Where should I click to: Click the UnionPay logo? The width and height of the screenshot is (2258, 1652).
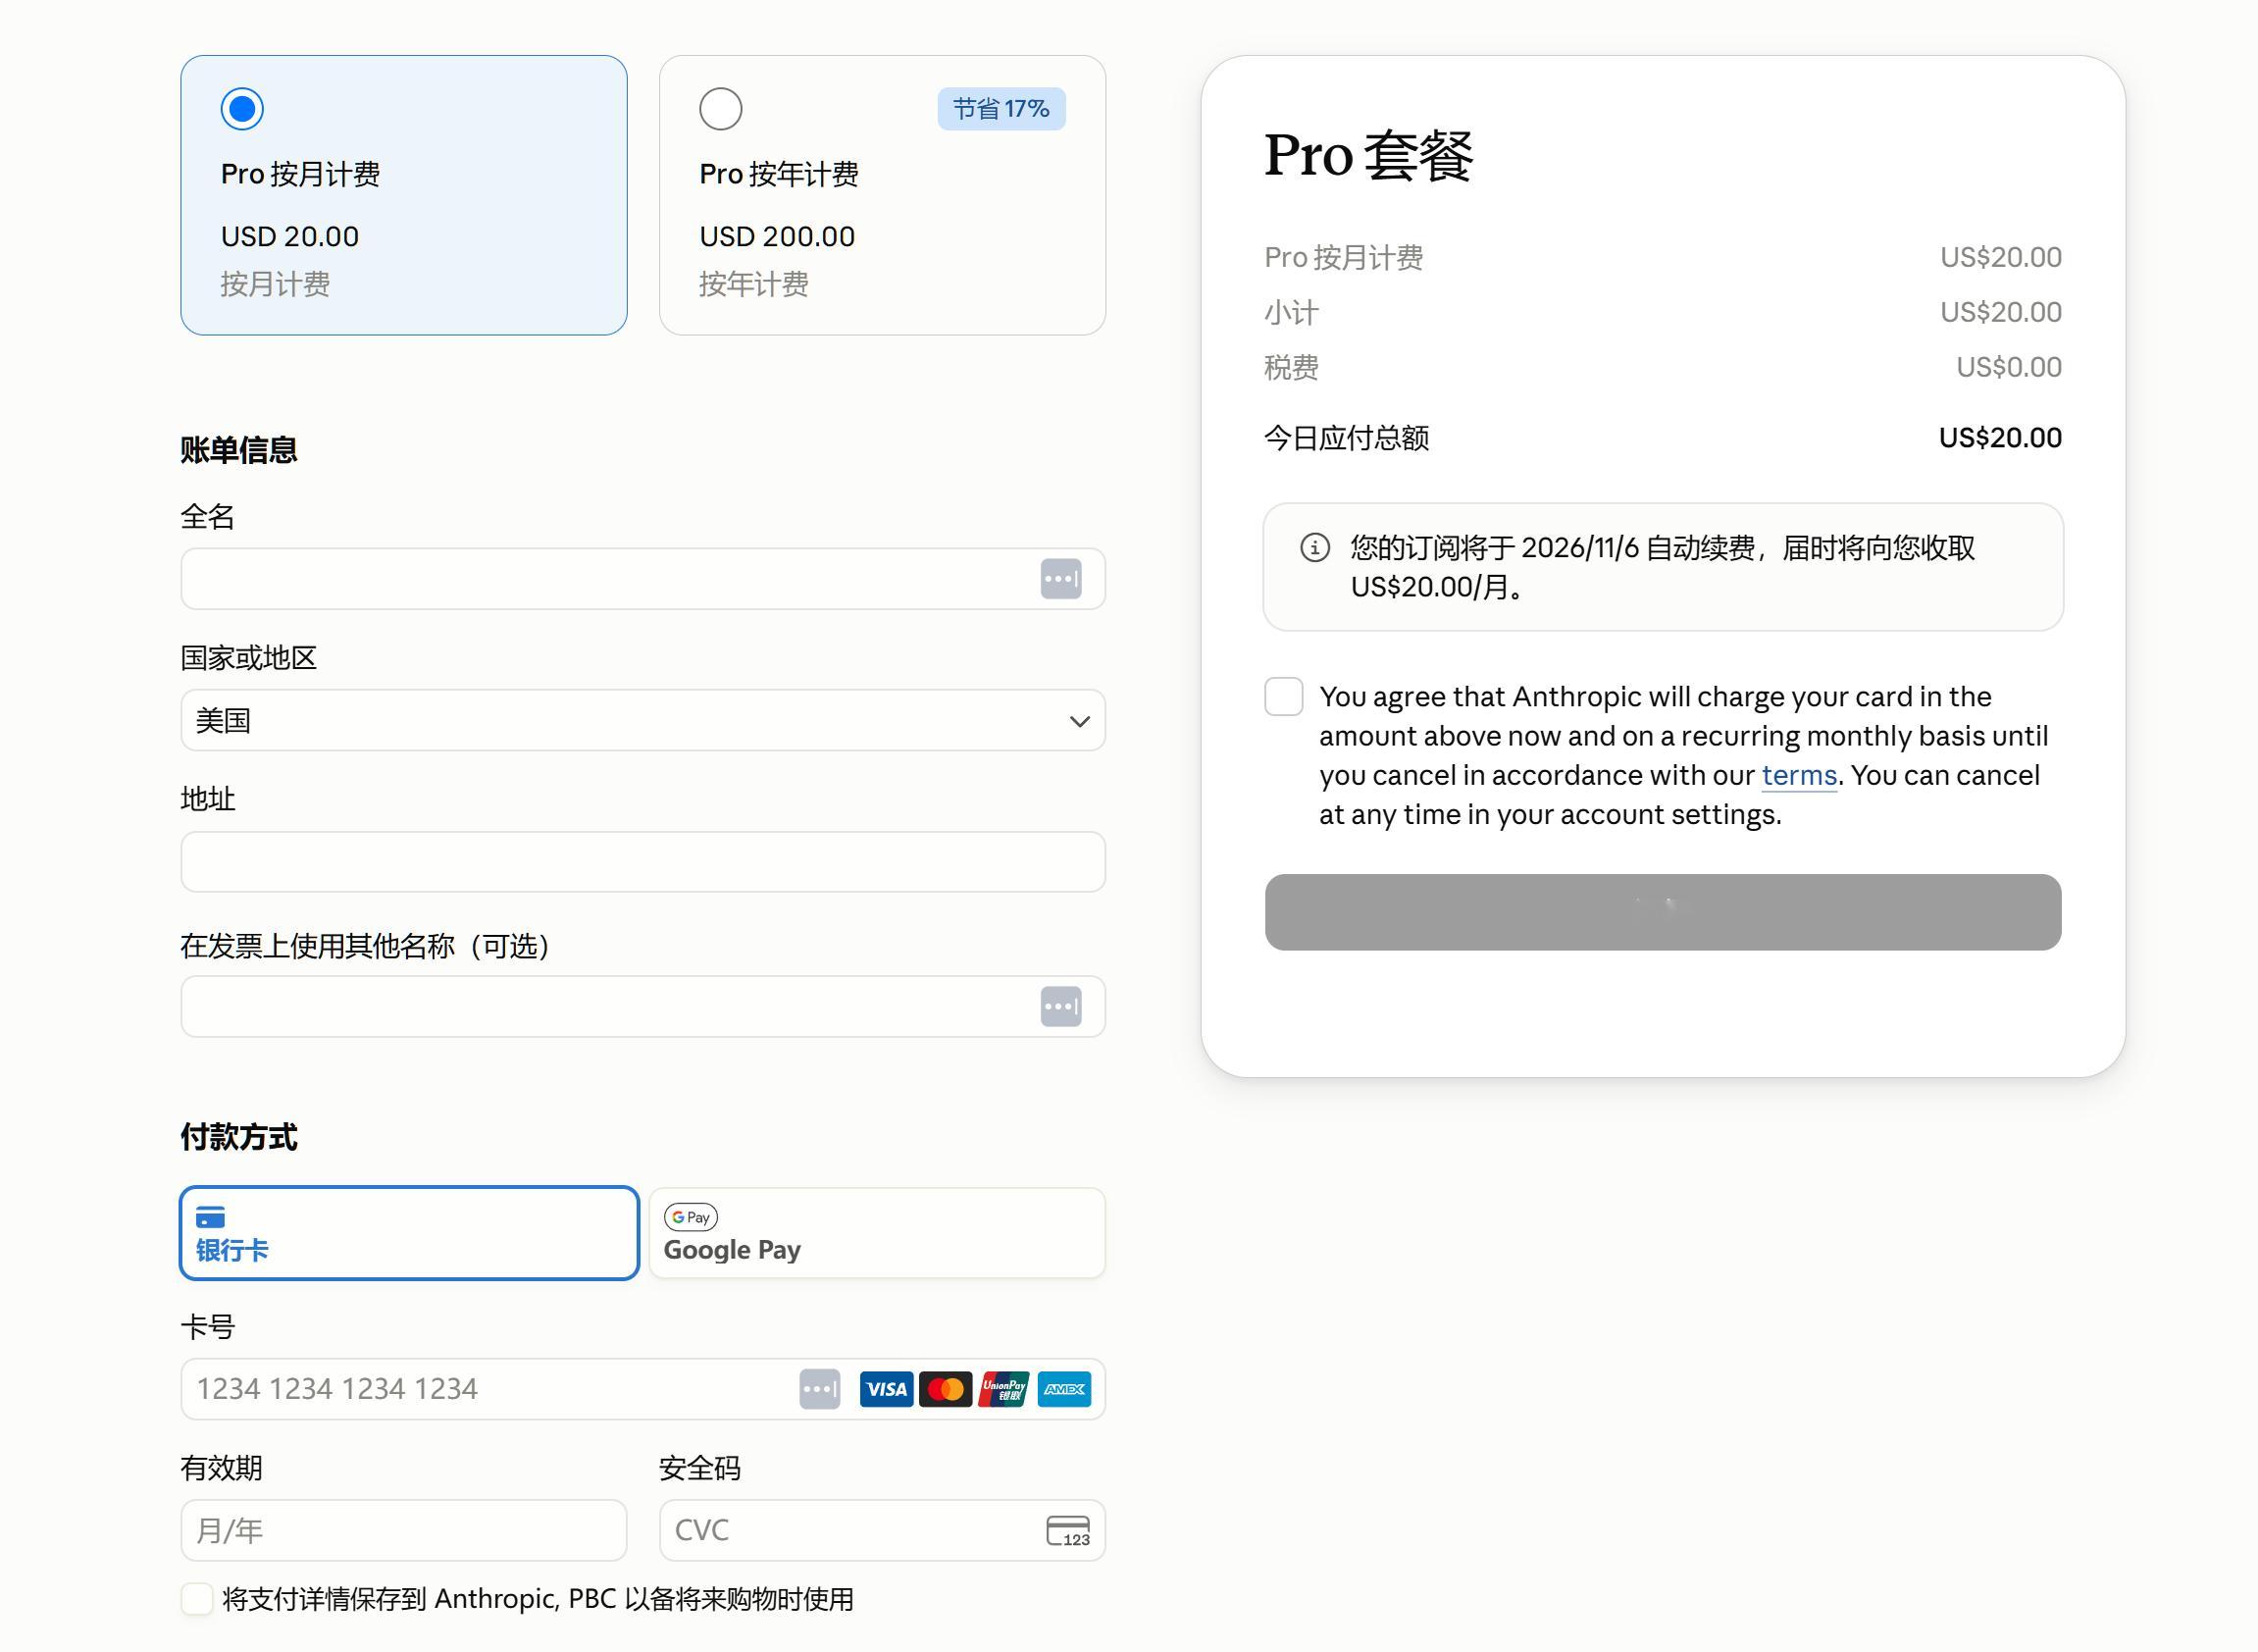1004,1389
